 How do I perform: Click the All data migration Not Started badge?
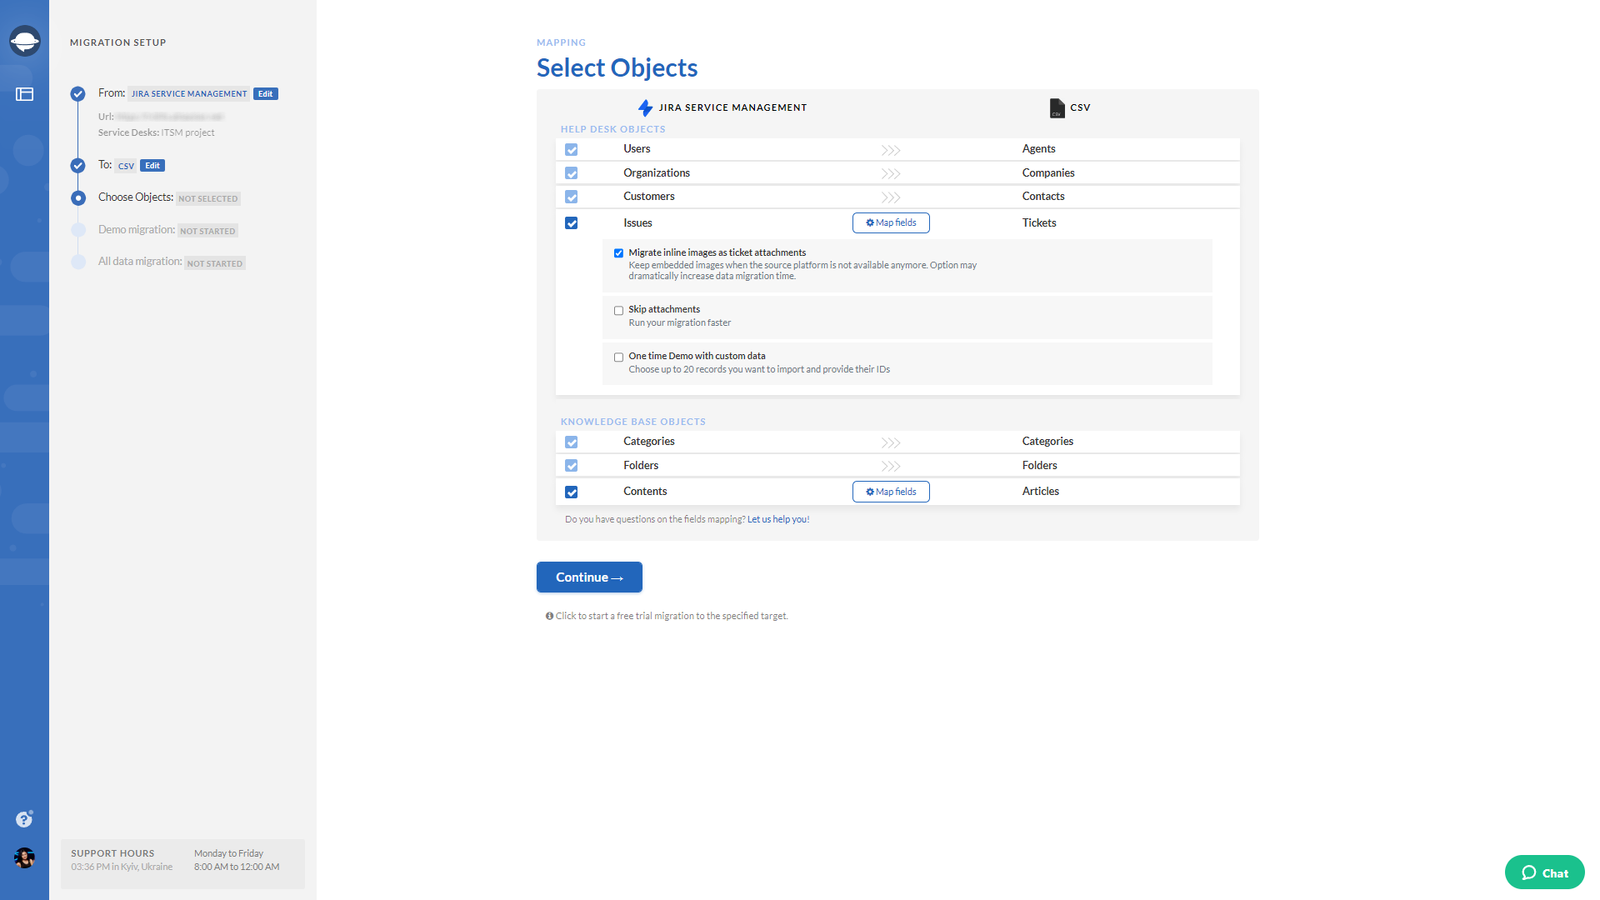click(215, 264)
